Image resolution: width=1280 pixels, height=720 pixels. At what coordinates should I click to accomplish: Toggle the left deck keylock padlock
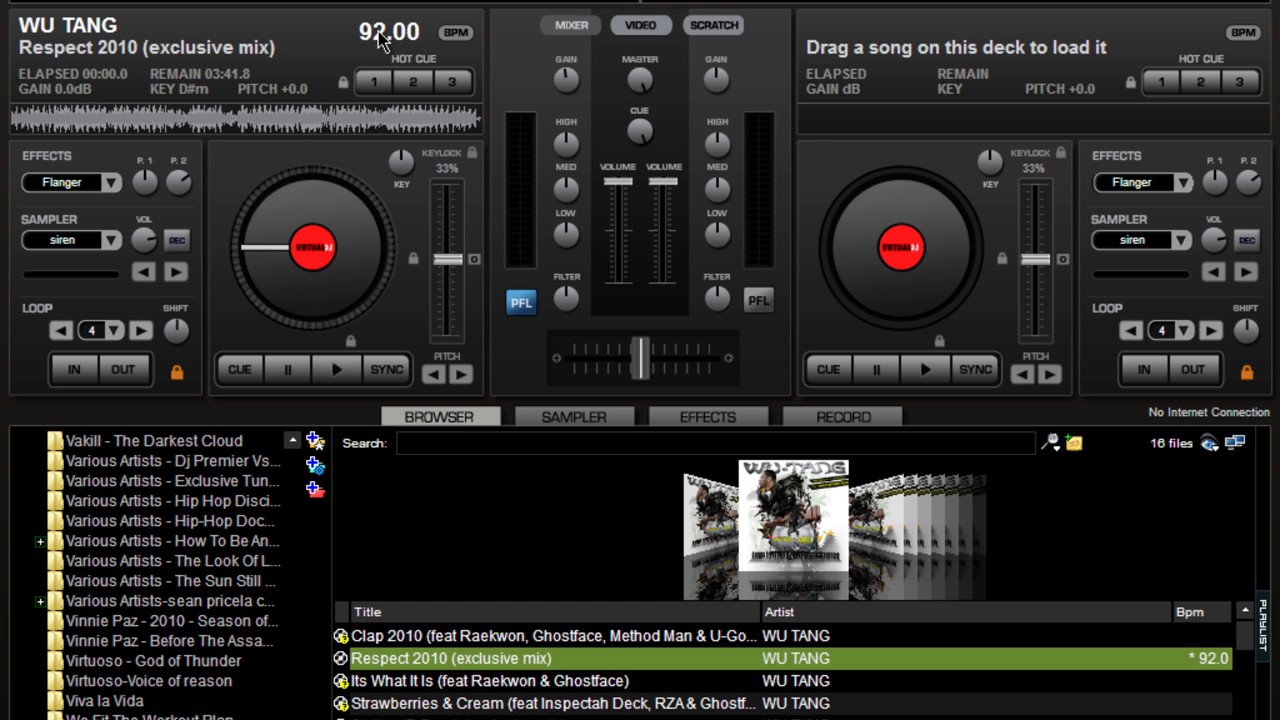click(x=471, y=153)
